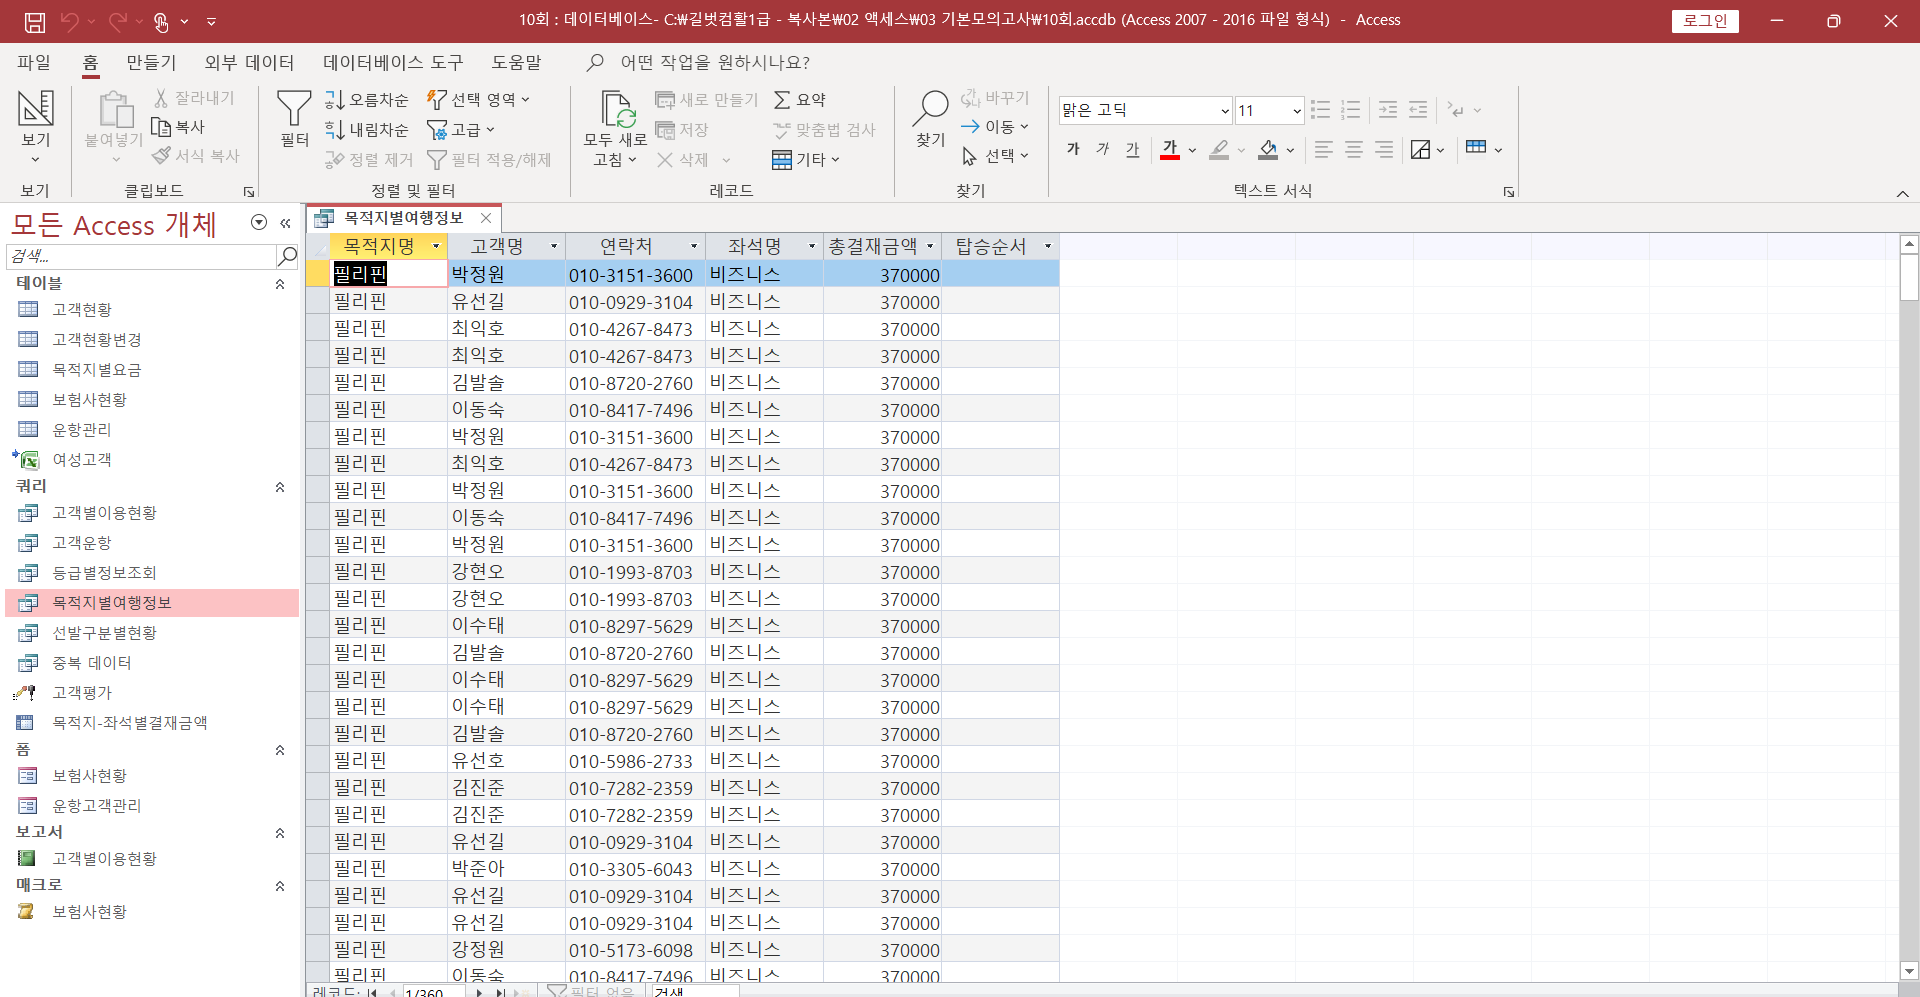Open the 고객현황 table in navigation pane
1920x997 pixels.
(82, 310)
